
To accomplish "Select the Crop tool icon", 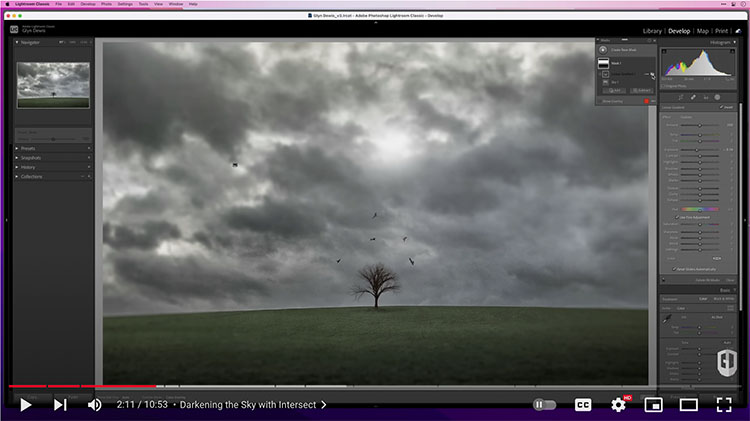I will point(681,98).
